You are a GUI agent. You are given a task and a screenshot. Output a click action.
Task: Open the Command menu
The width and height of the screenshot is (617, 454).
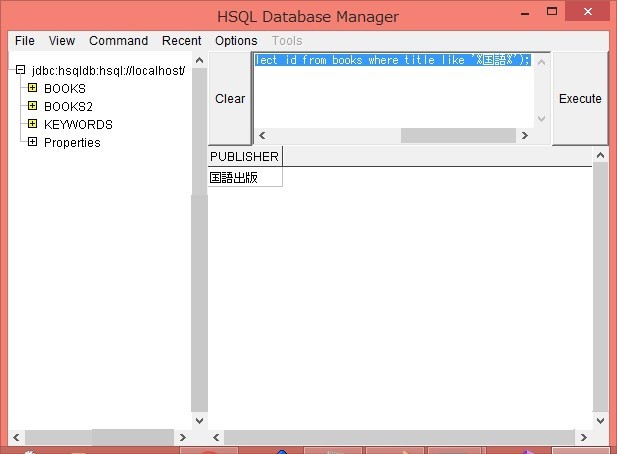point(118,41)
